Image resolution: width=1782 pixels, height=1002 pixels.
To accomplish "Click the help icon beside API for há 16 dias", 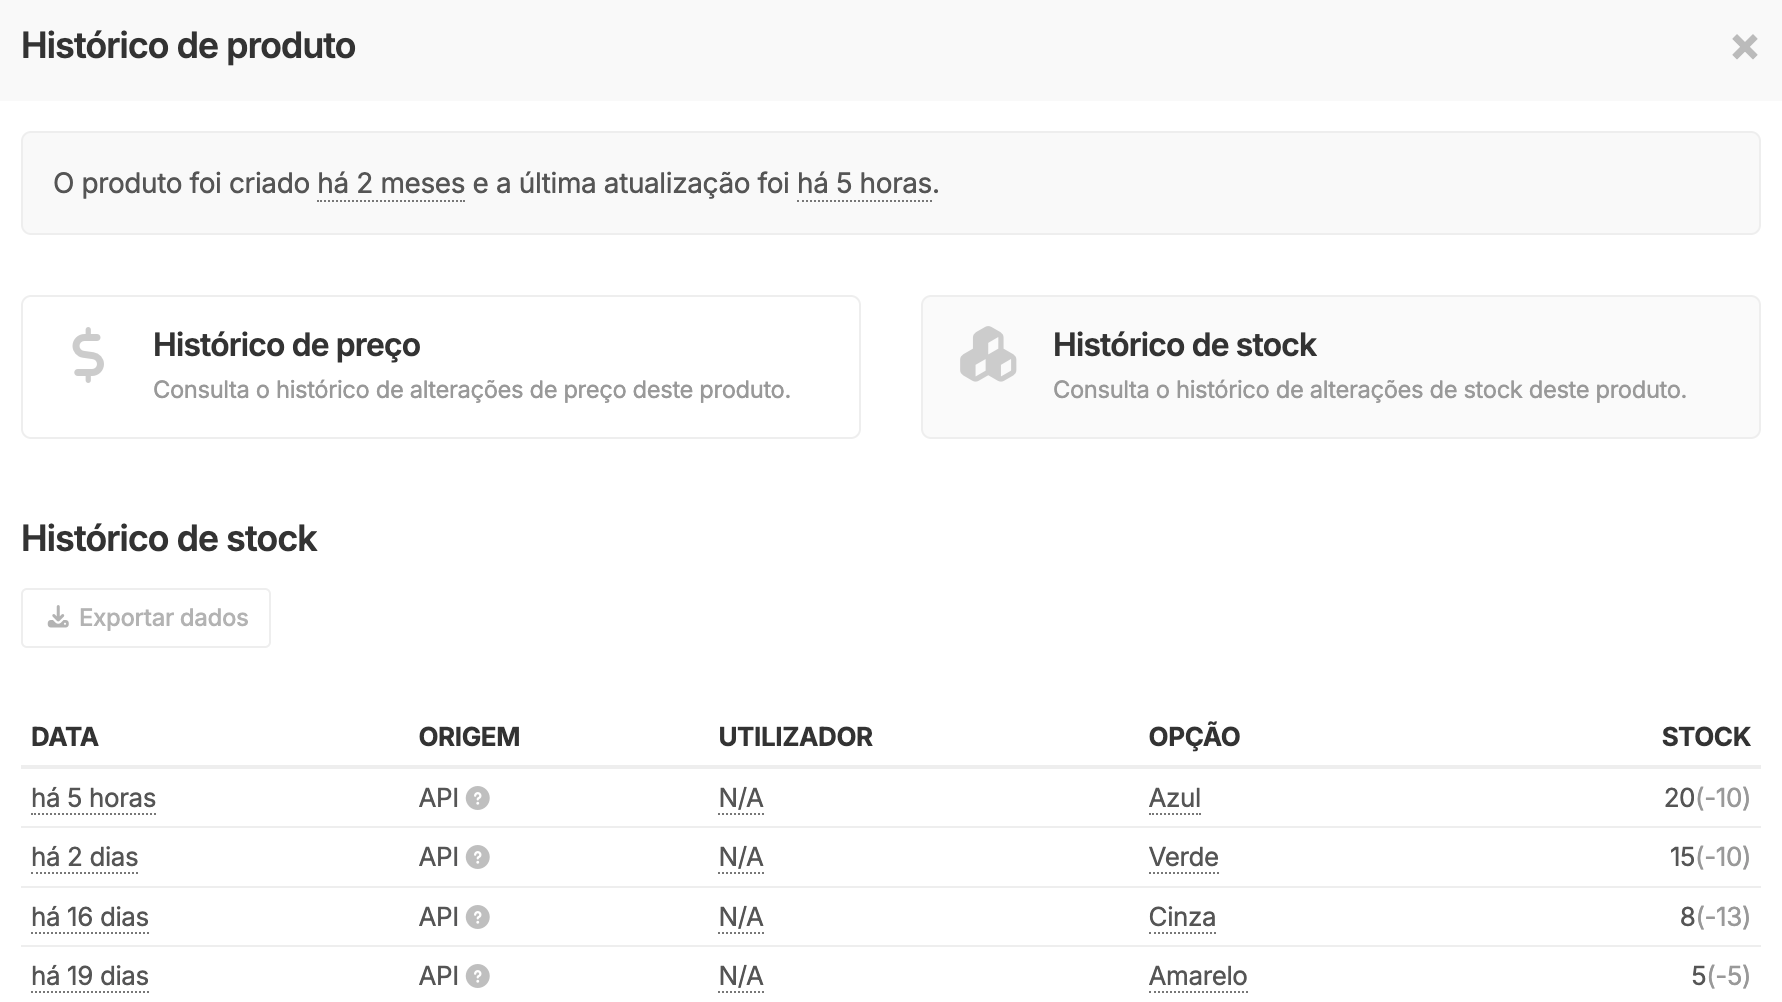I will point(478,917).
